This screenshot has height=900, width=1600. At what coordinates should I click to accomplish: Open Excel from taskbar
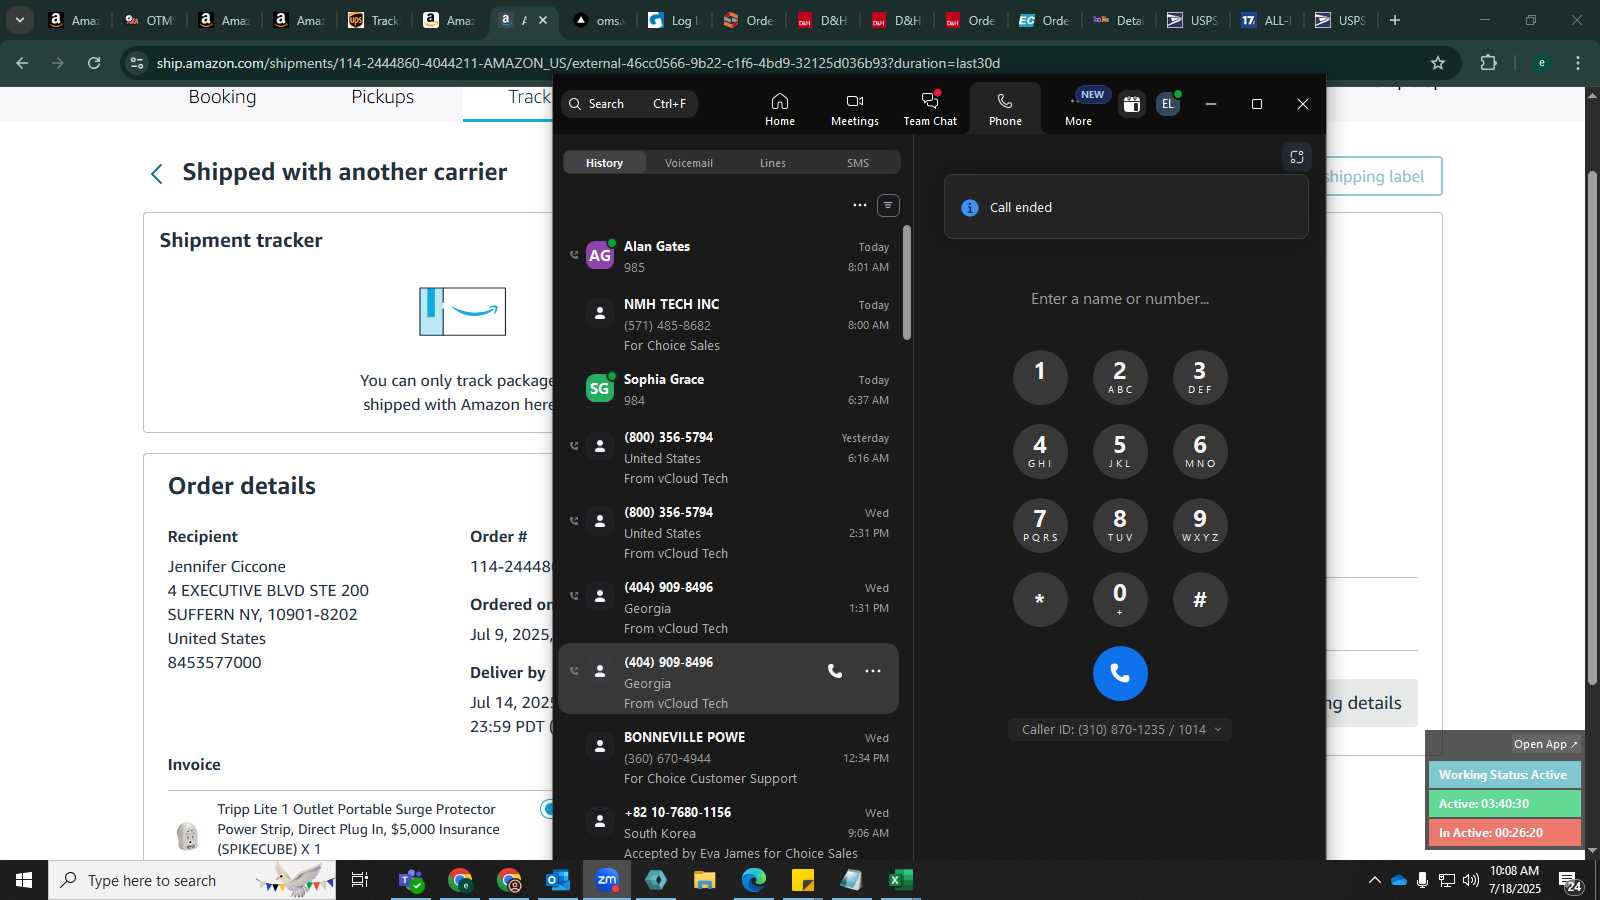click(900, 880)
